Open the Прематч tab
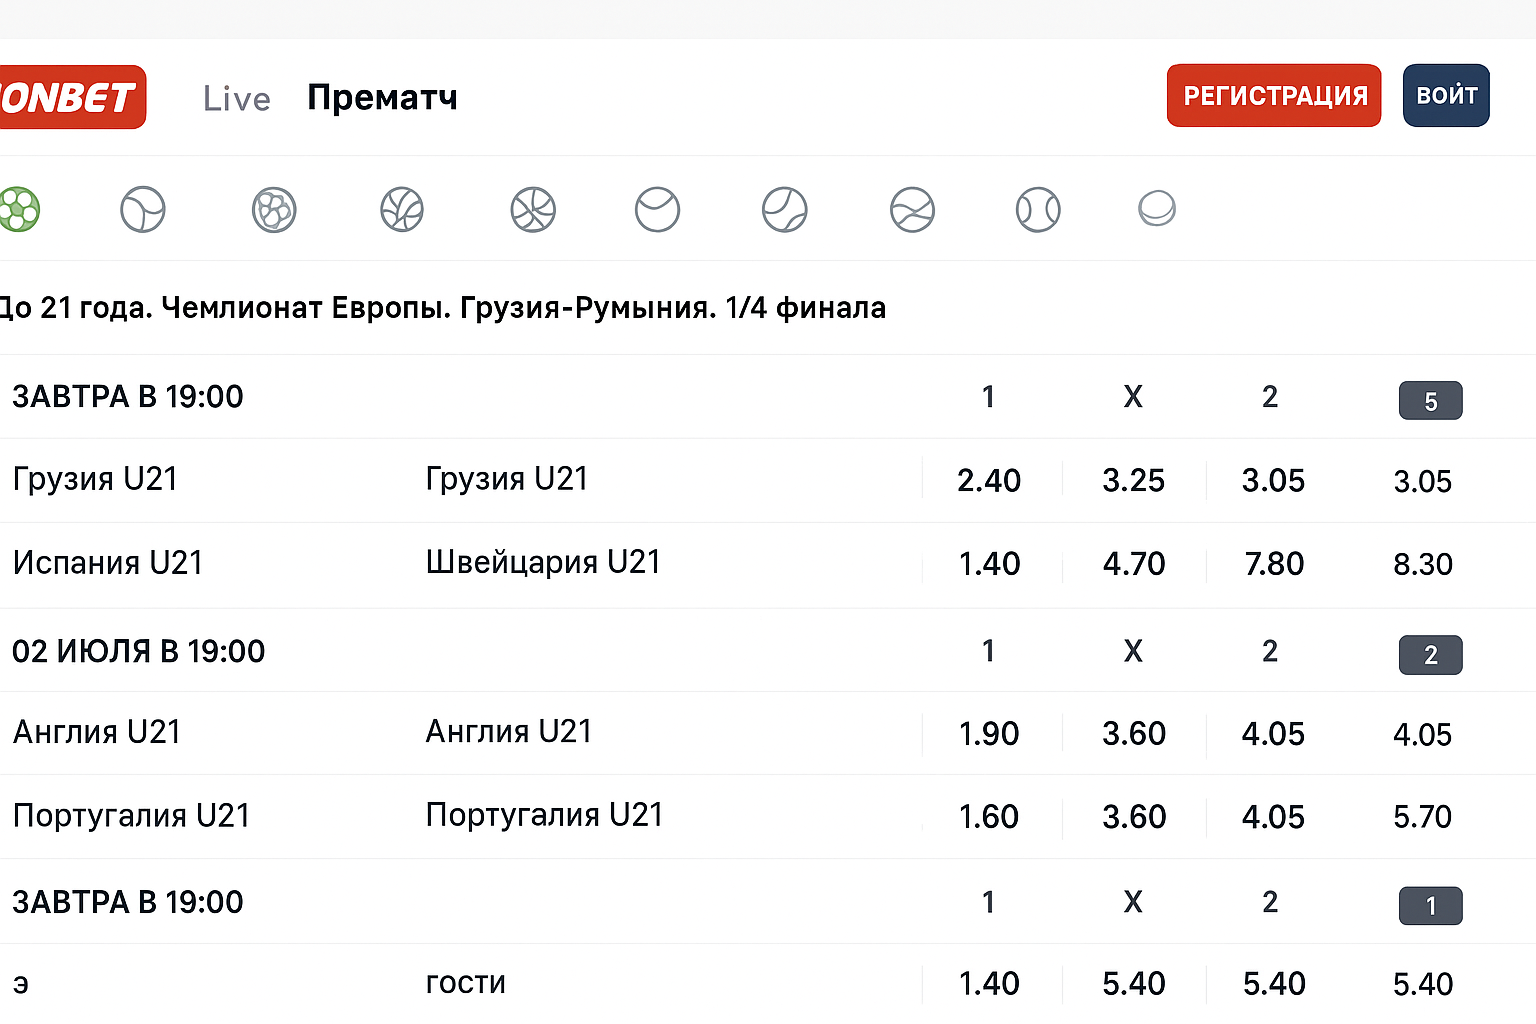This screenshot has width=1536, height=1024. pos(382,97)
